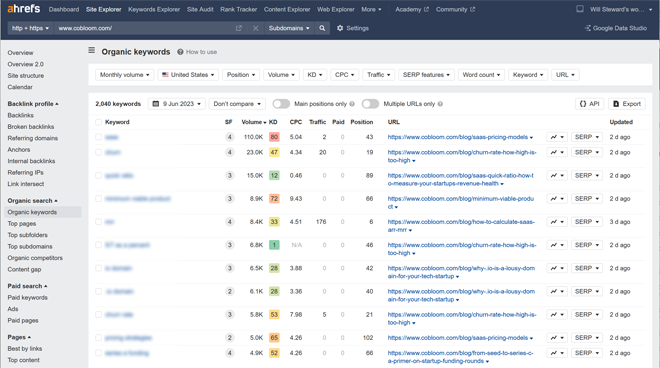Open trend chart for volume 23.0K row

(x=557, y=152)
